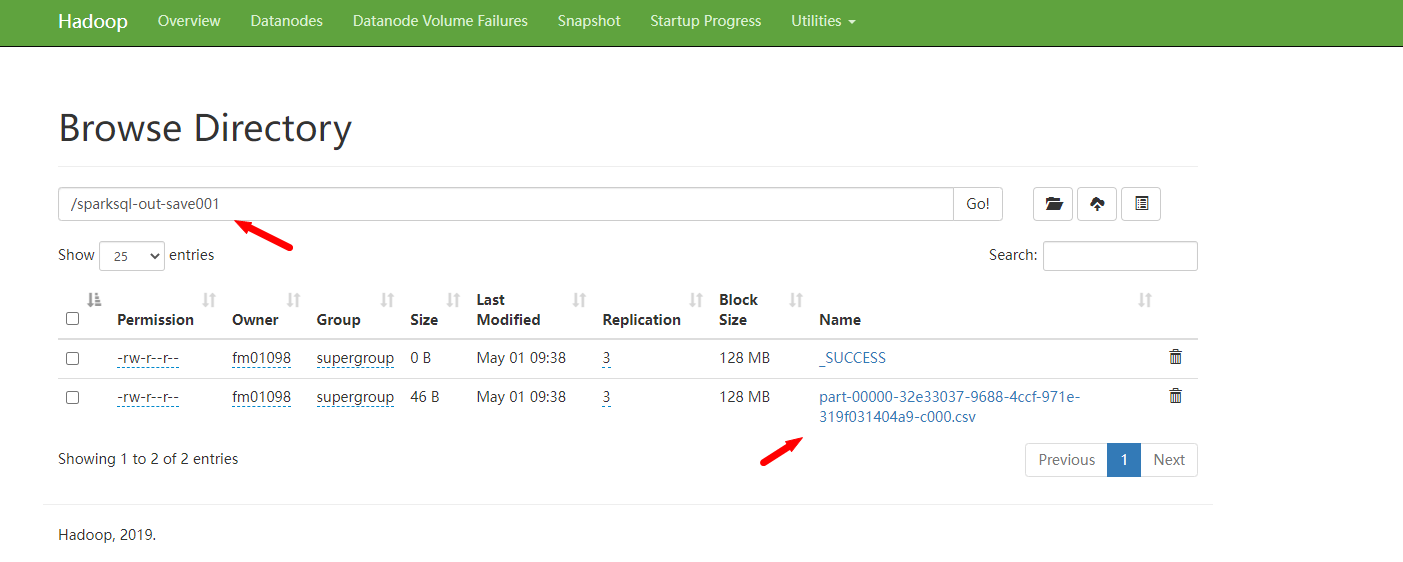Open the Datanodes tab

coord(287,21)
